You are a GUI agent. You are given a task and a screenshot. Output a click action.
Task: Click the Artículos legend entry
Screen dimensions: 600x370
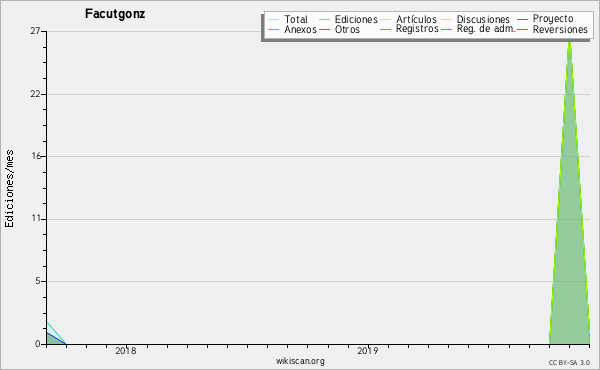[409, 19]
